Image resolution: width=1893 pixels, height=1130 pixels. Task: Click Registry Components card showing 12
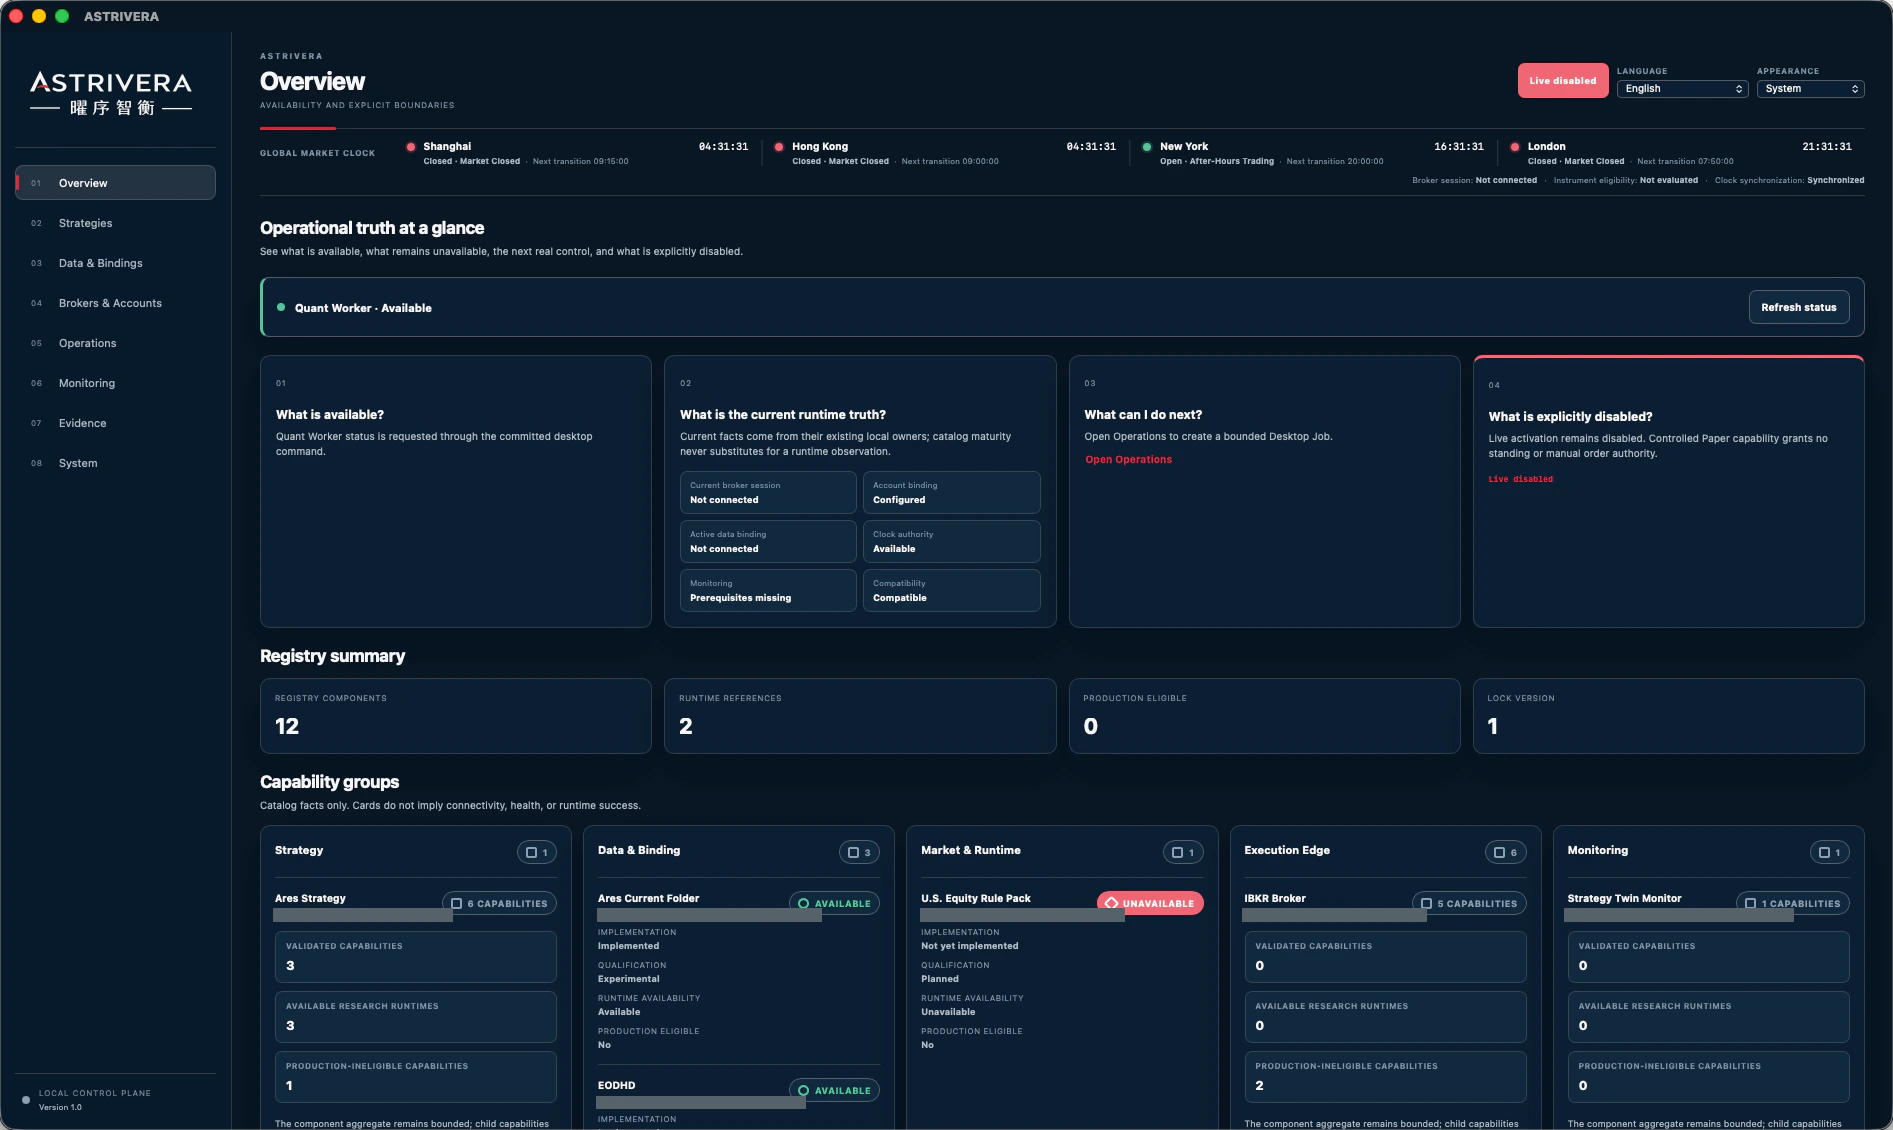pyautogui.click(x=456, y=716)
